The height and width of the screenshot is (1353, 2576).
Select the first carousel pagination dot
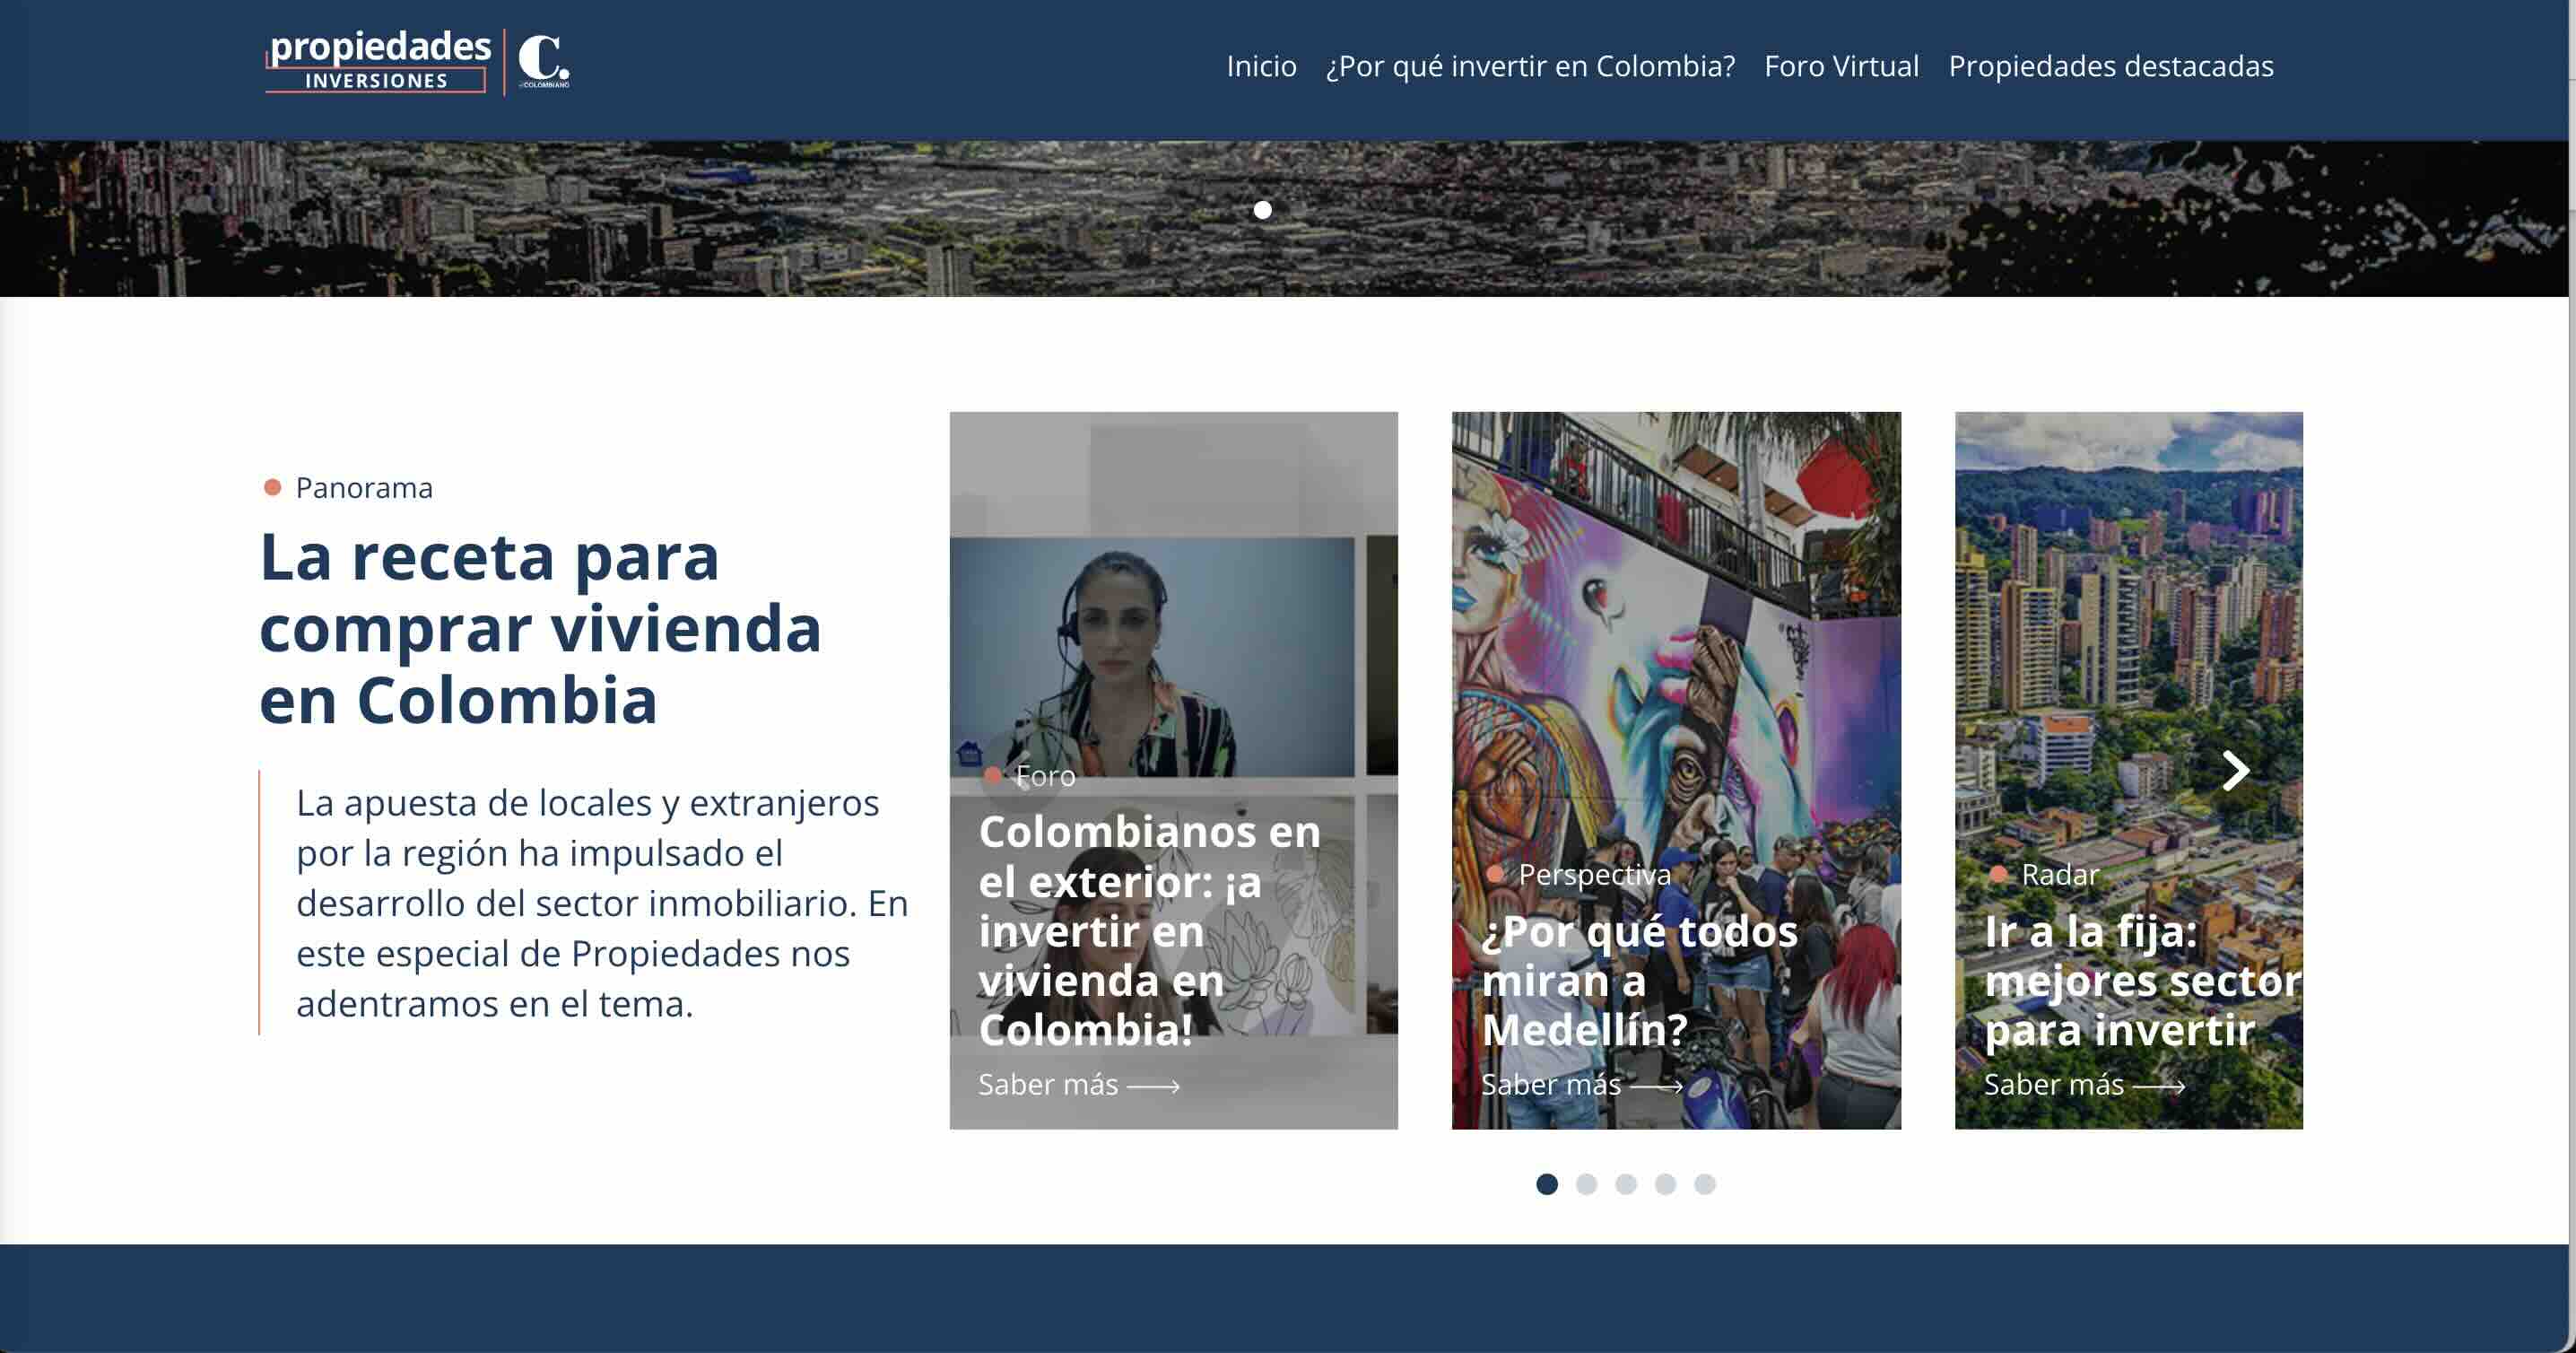point(1547,1184)
